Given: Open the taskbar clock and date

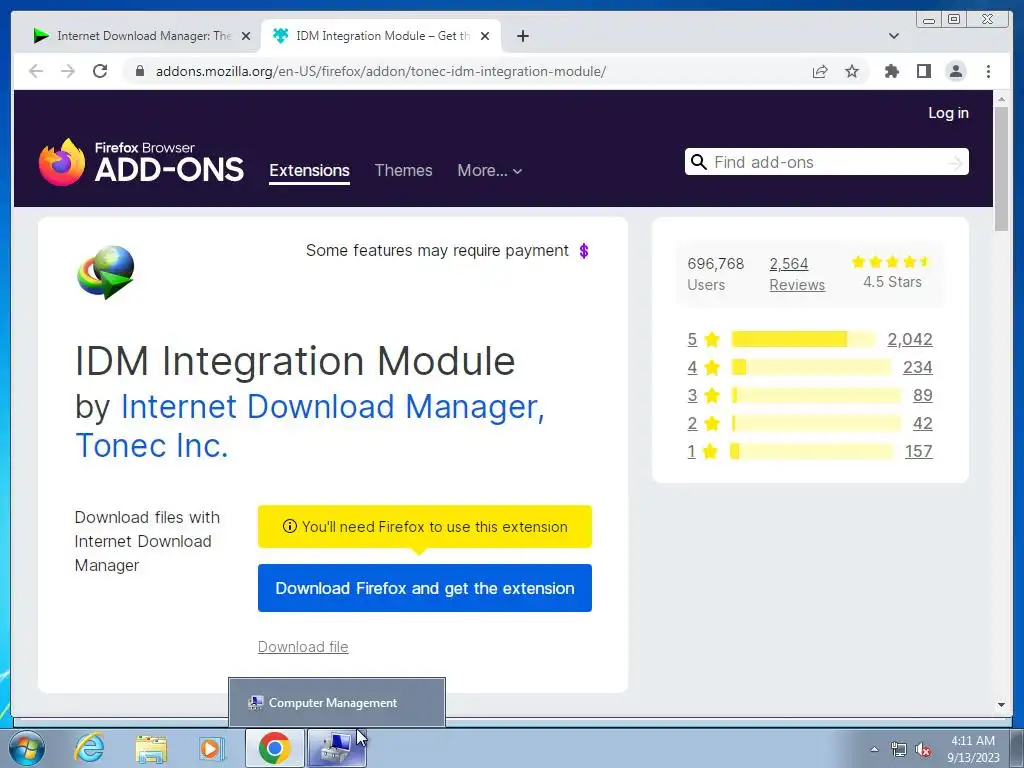Looking at the screenshot, I should coord(973,749).
